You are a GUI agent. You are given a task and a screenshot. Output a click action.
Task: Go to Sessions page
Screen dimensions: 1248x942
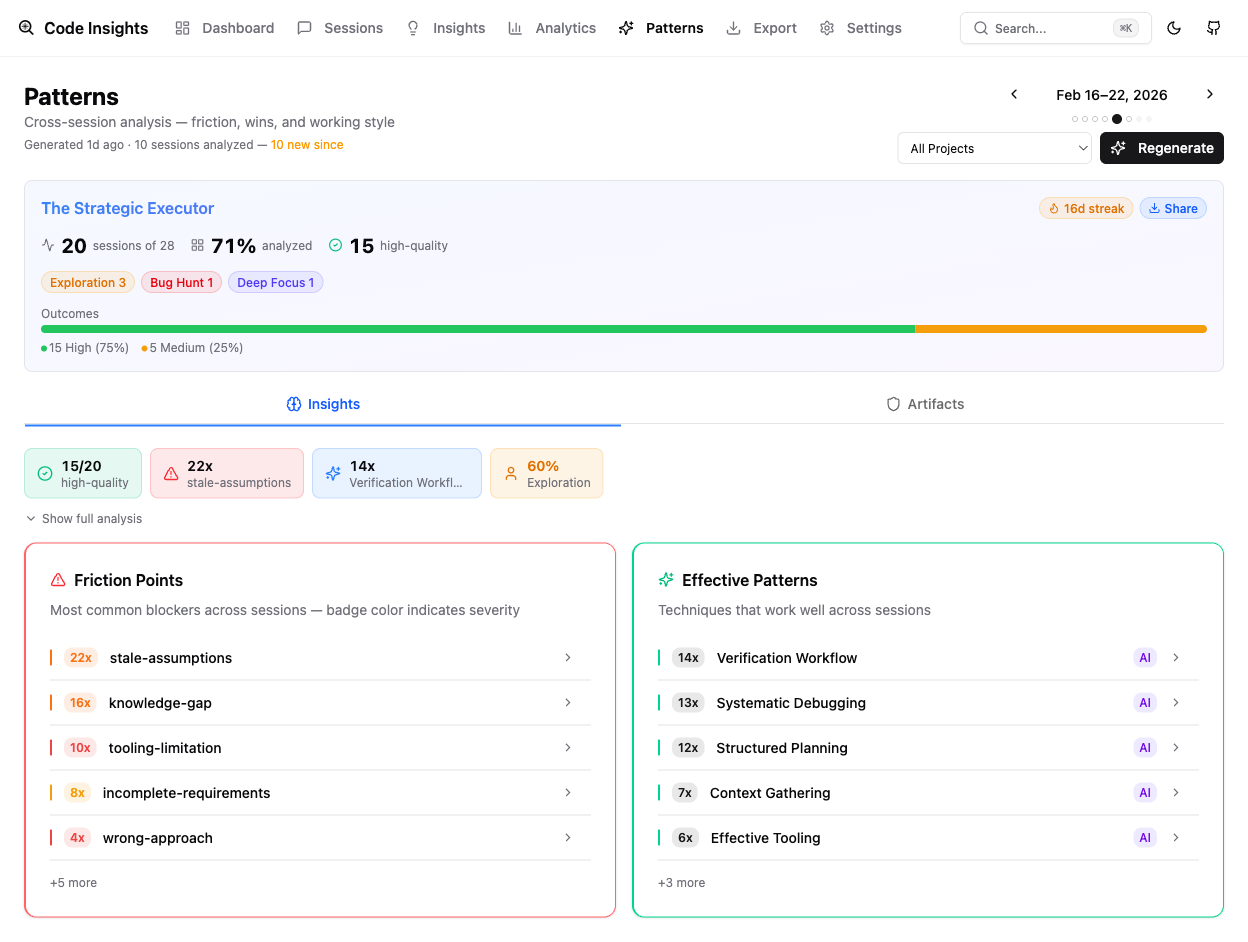340,28
